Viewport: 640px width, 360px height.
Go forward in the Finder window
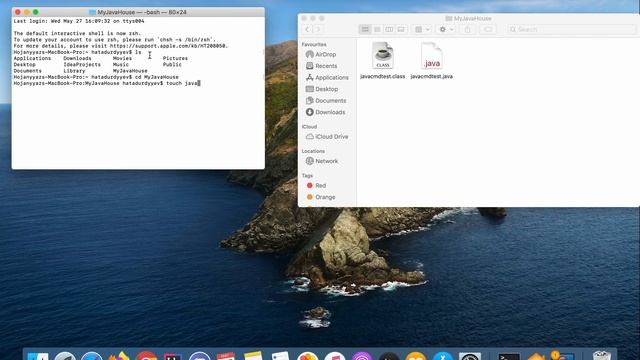318,29
